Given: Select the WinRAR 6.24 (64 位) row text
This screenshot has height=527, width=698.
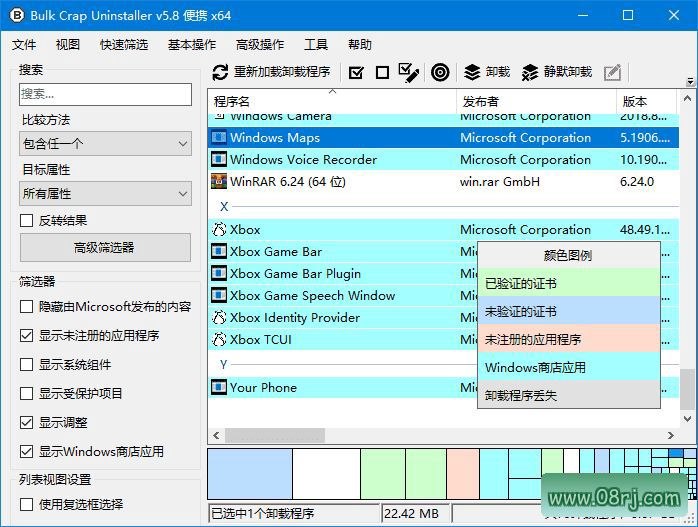Looking at the screenshot, I should point(288,182).
